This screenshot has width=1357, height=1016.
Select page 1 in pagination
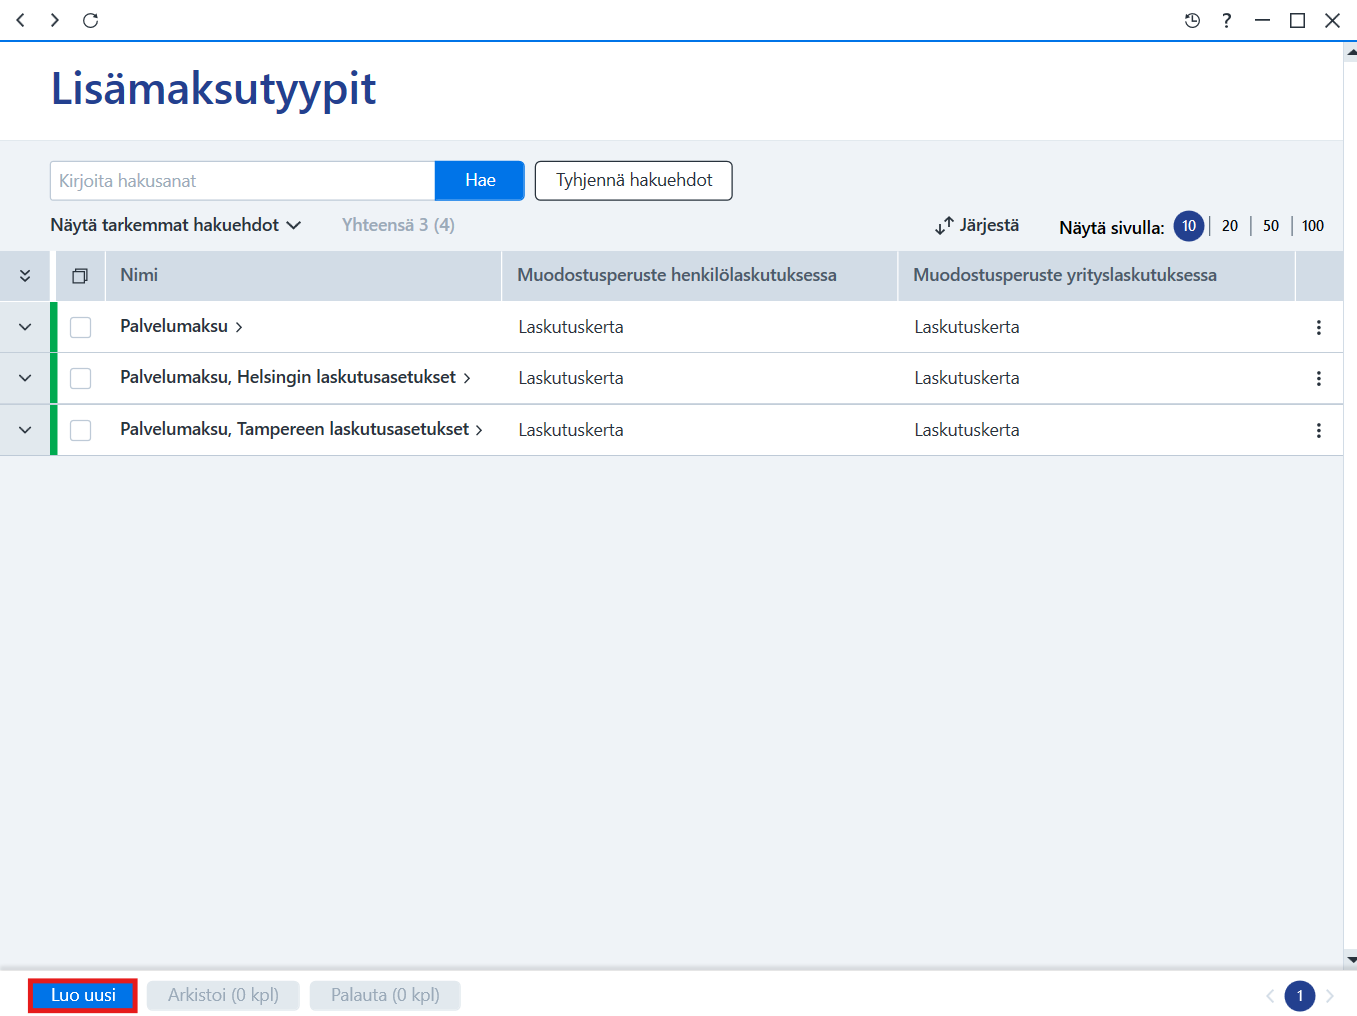click(1300, 996)
